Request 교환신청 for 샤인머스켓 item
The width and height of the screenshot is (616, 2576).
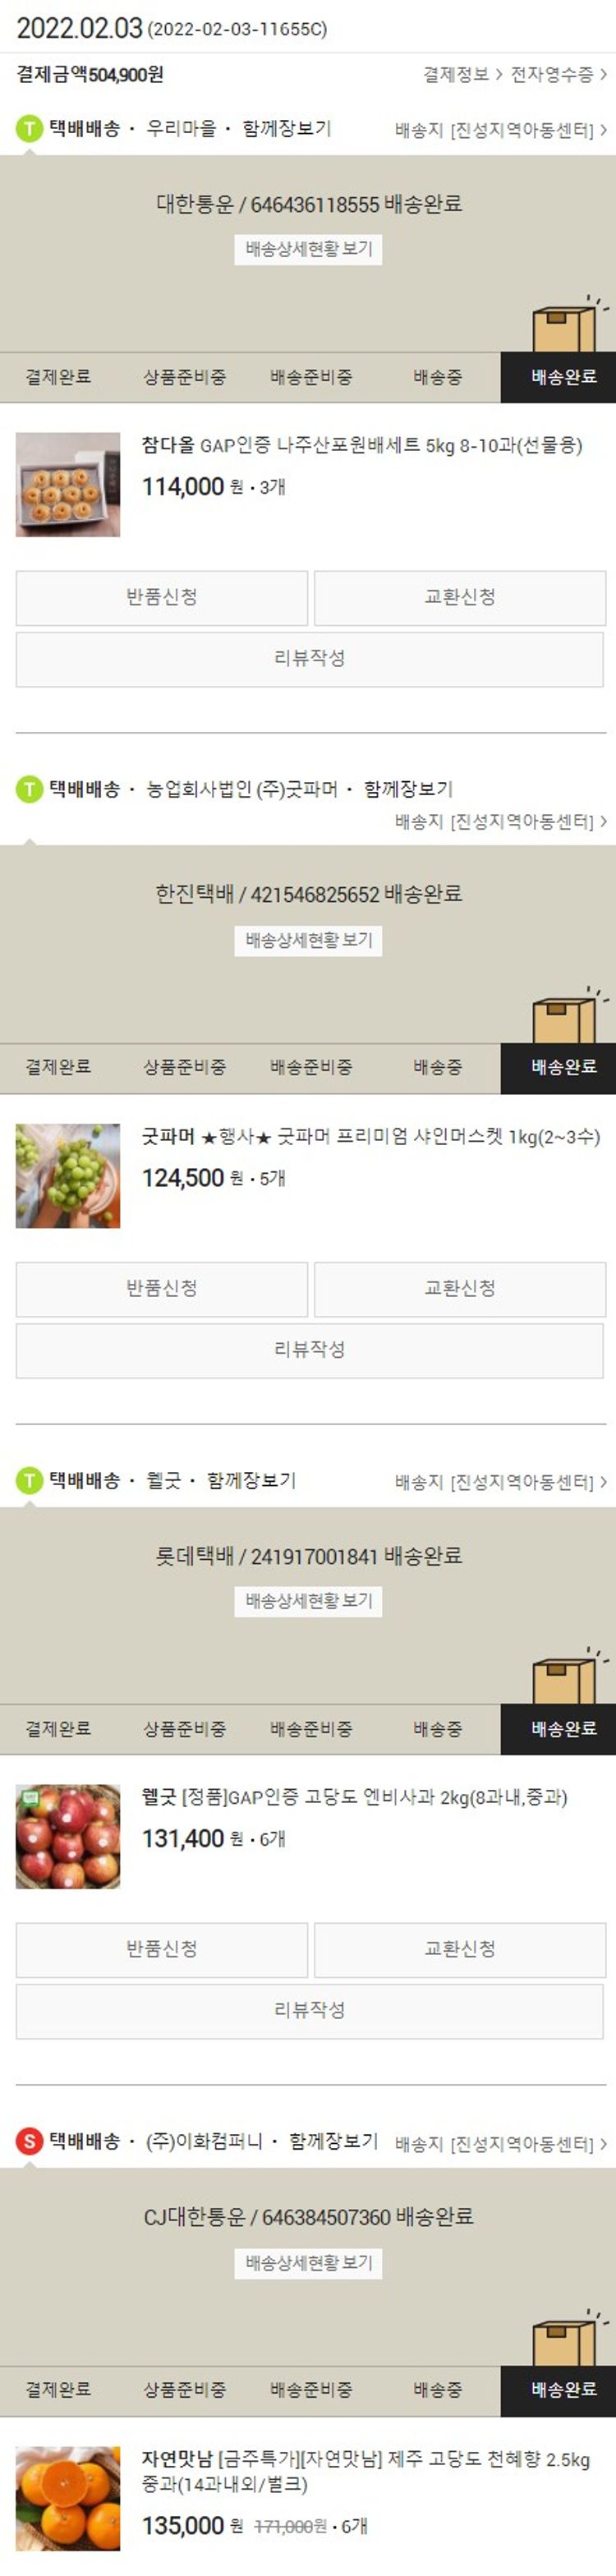[x=460, y=1288]
